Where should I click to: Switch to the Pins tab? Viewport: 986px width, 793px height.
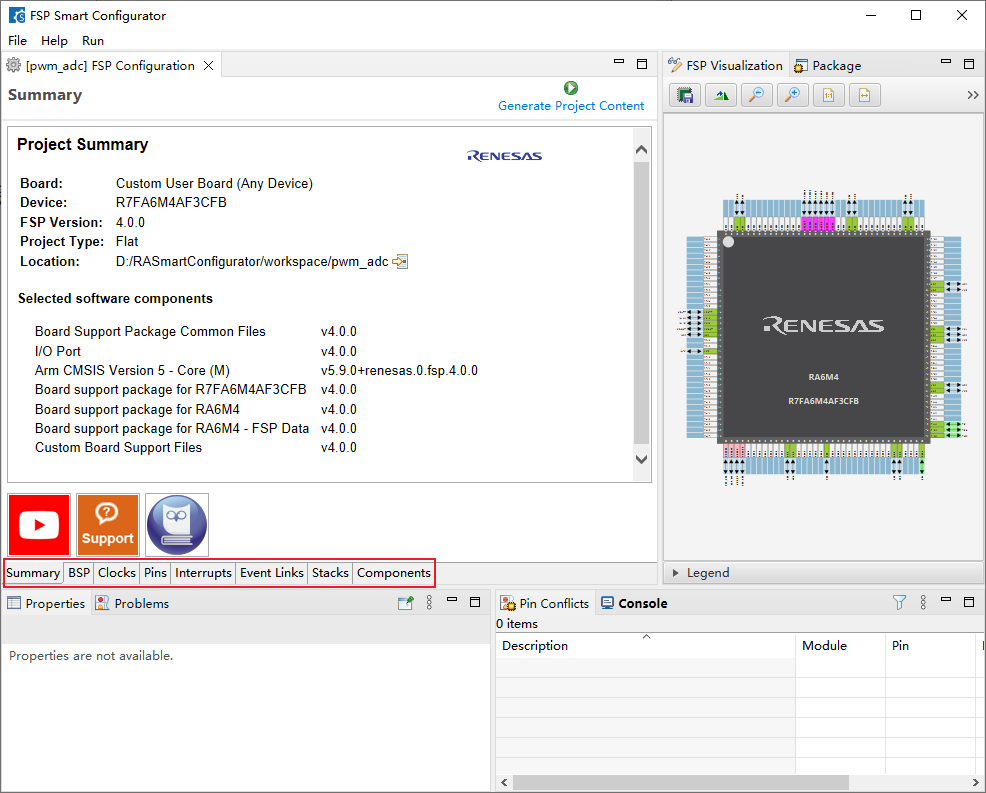(x=155, y=573)
